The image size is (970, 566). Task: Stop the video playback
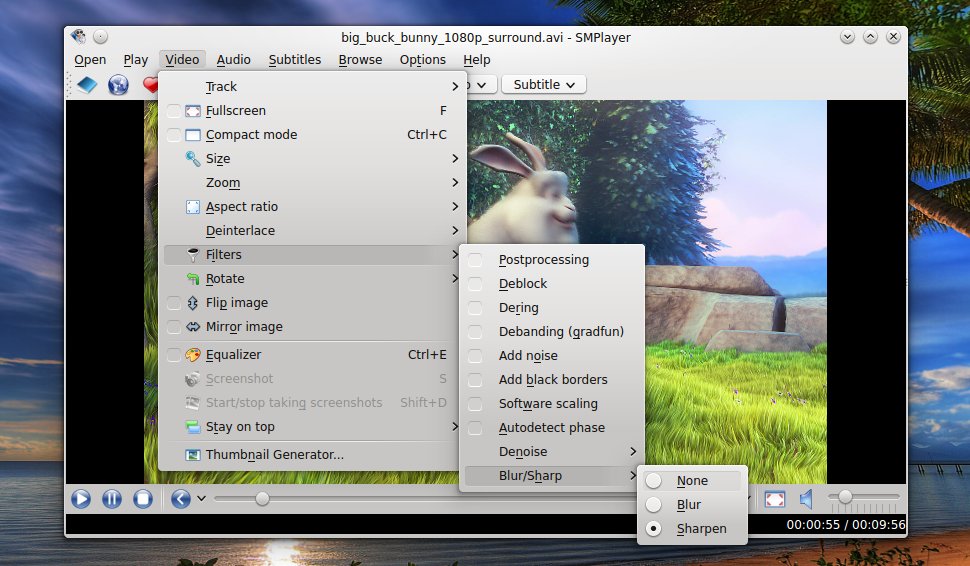click(143, 499)
